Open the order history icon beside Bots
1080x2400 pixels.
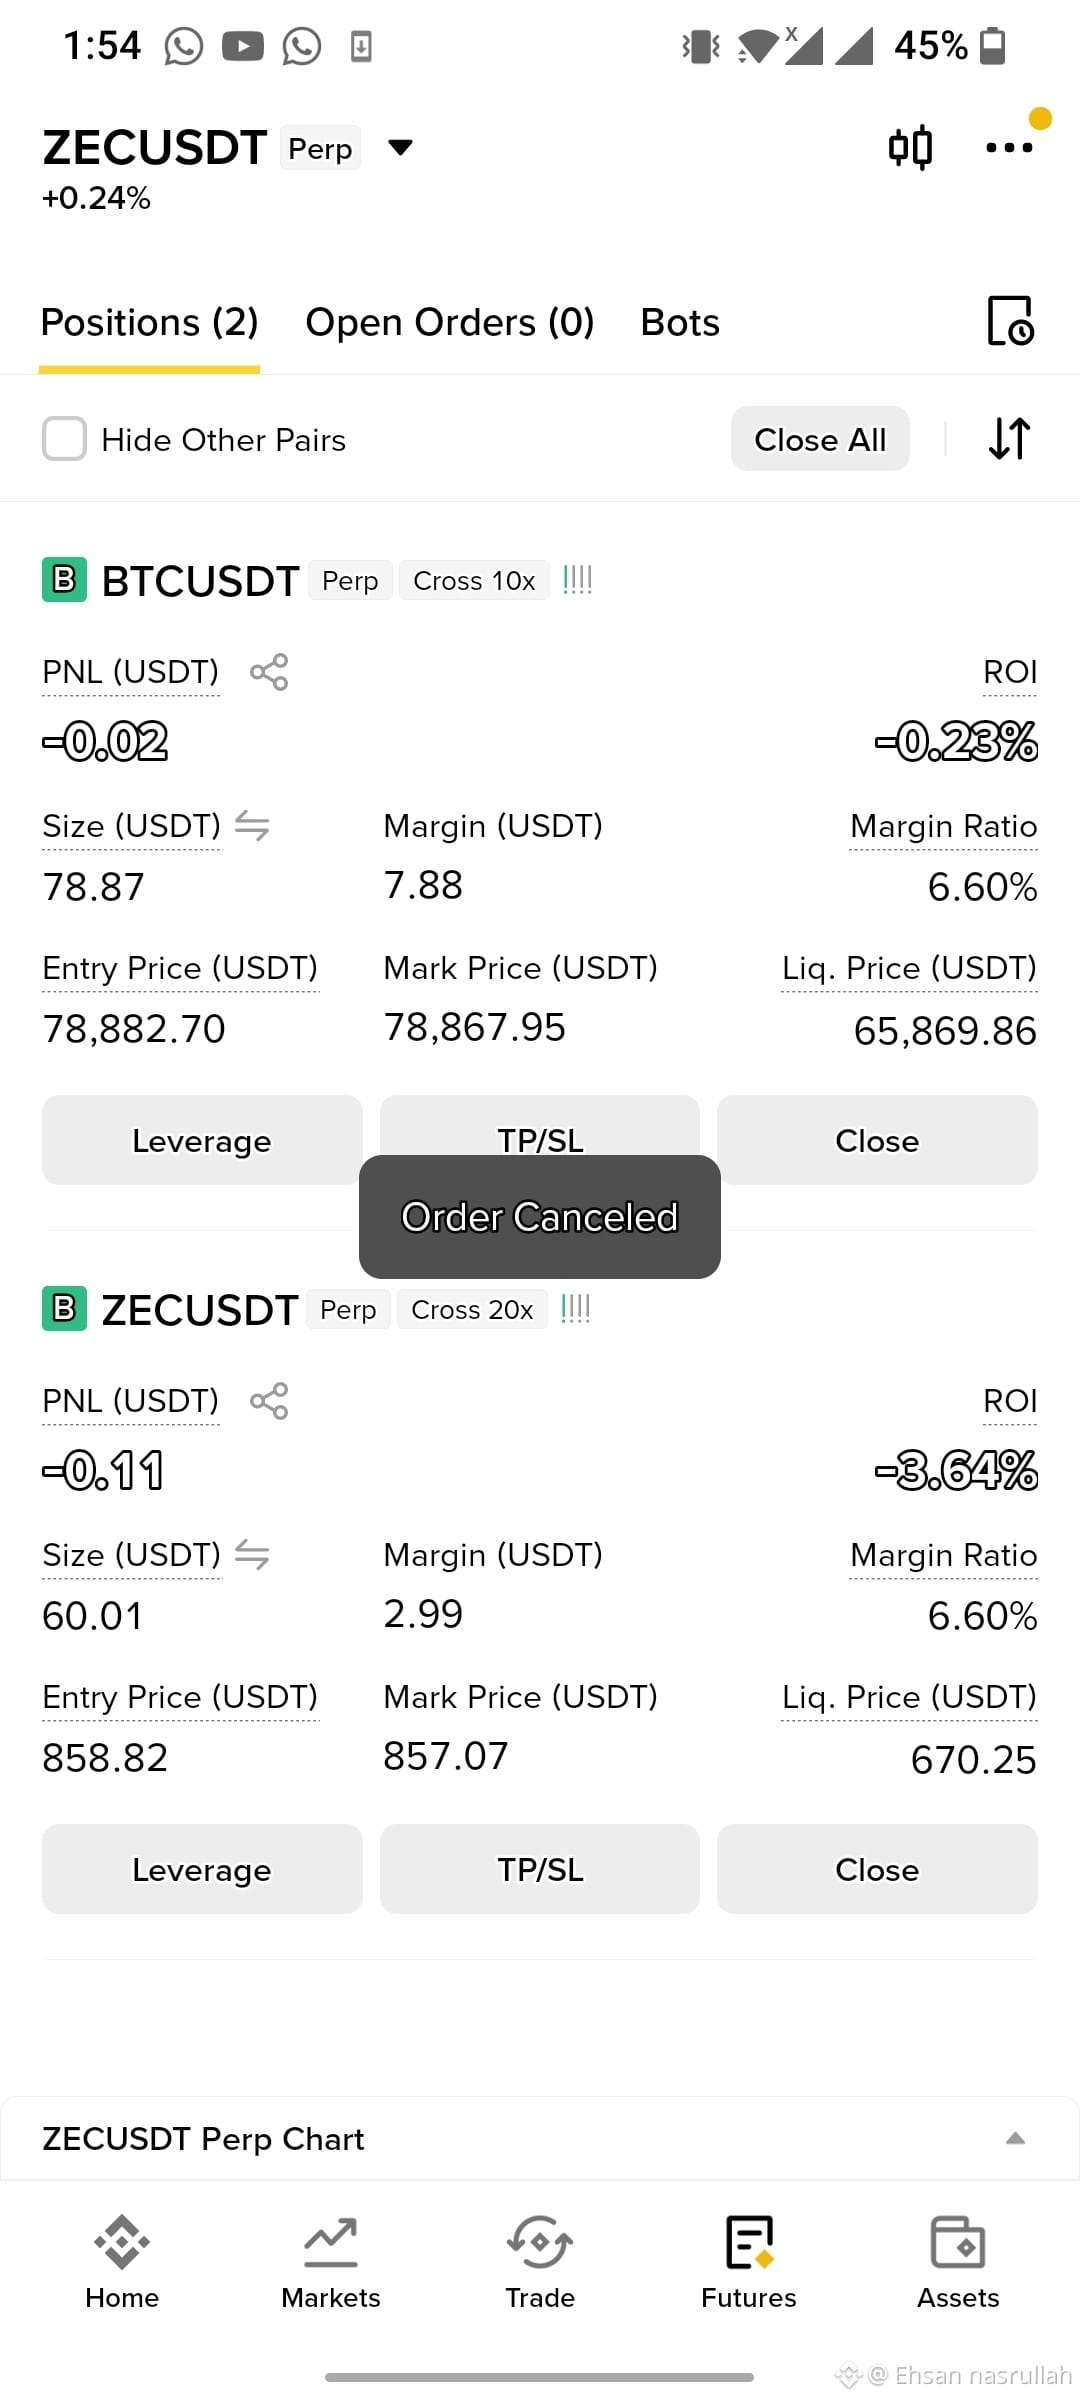click(x=1010, y=321)
